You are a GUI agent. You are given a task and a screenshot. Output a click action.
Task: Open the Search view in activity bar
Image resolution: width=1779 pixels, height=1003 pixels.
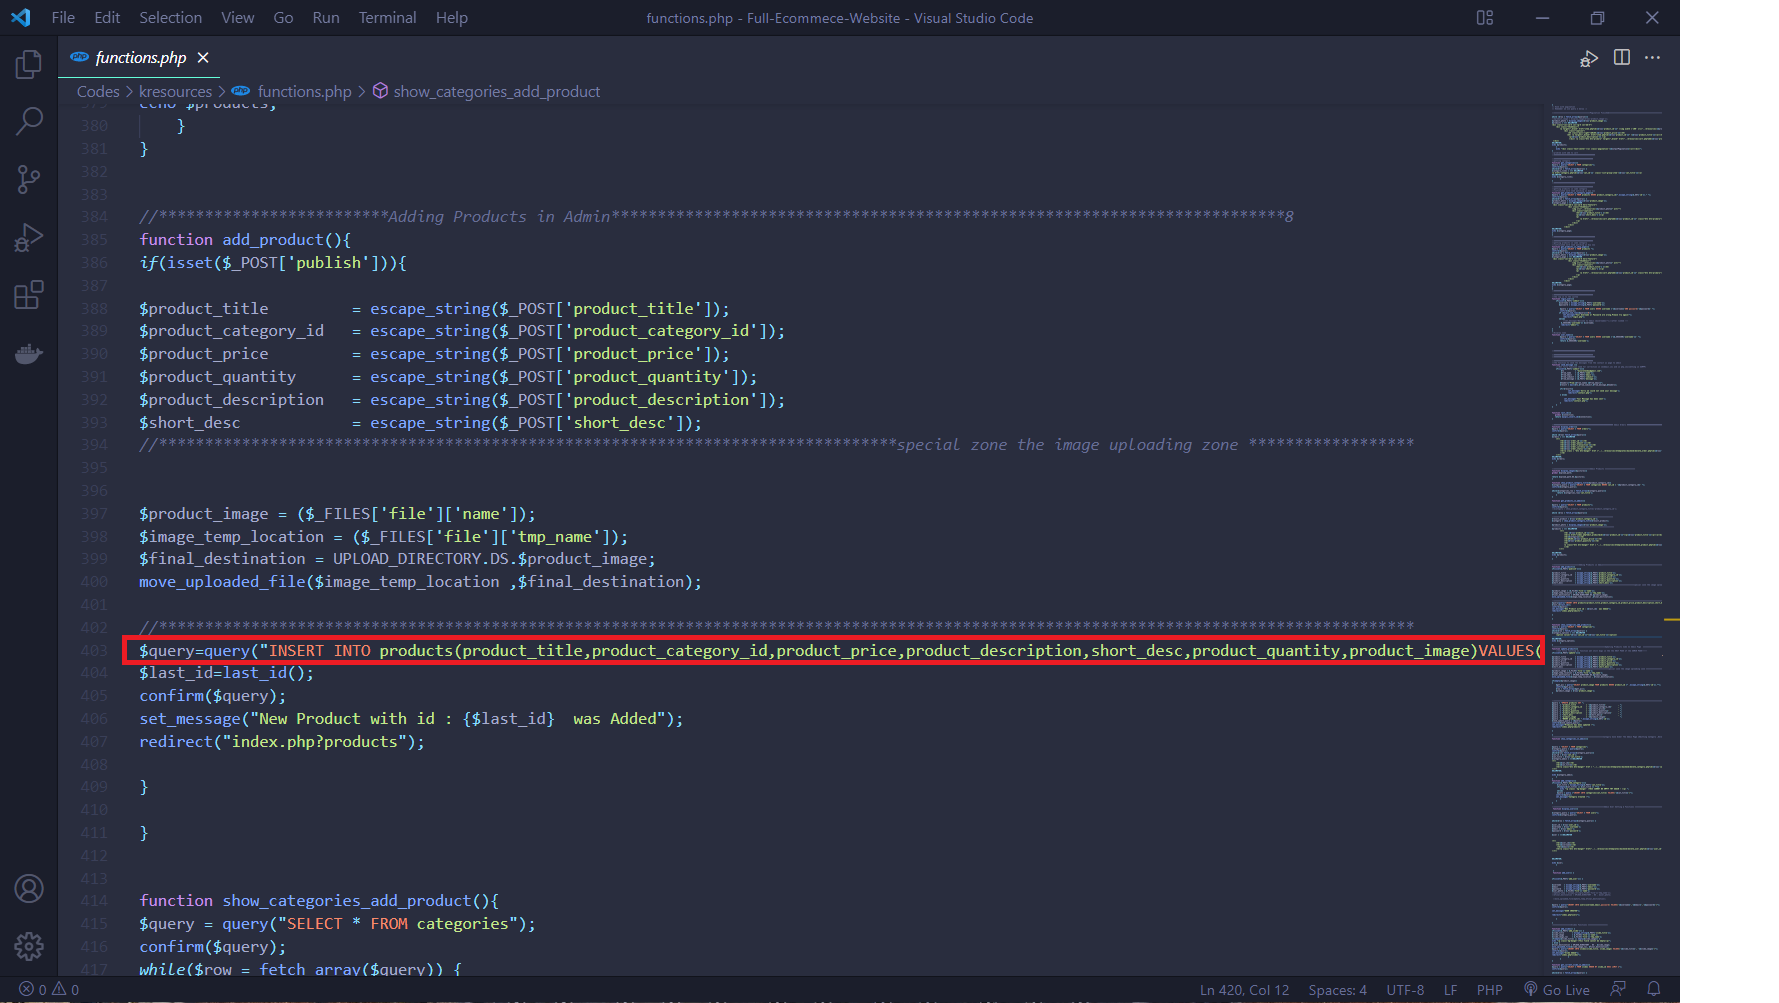pyautogui.click(x=29, y=122)
